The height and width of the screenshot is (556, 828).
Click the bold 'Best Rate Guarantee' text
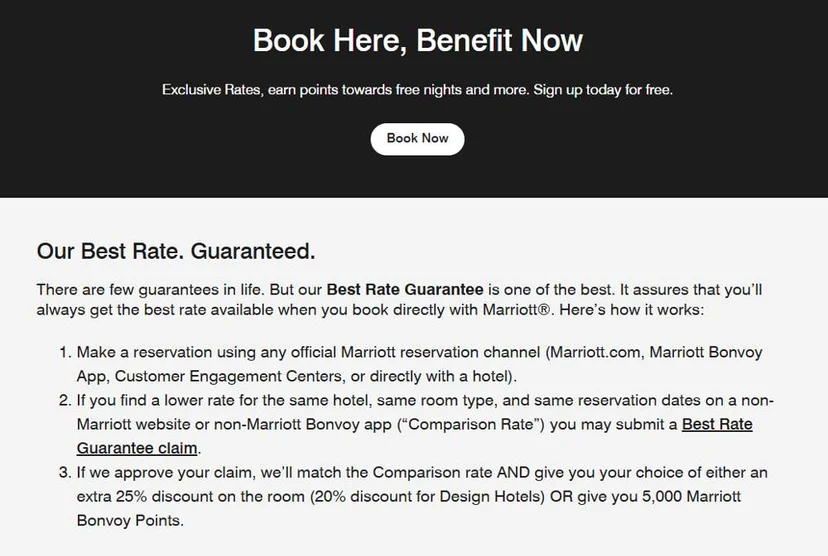point(405,289)
